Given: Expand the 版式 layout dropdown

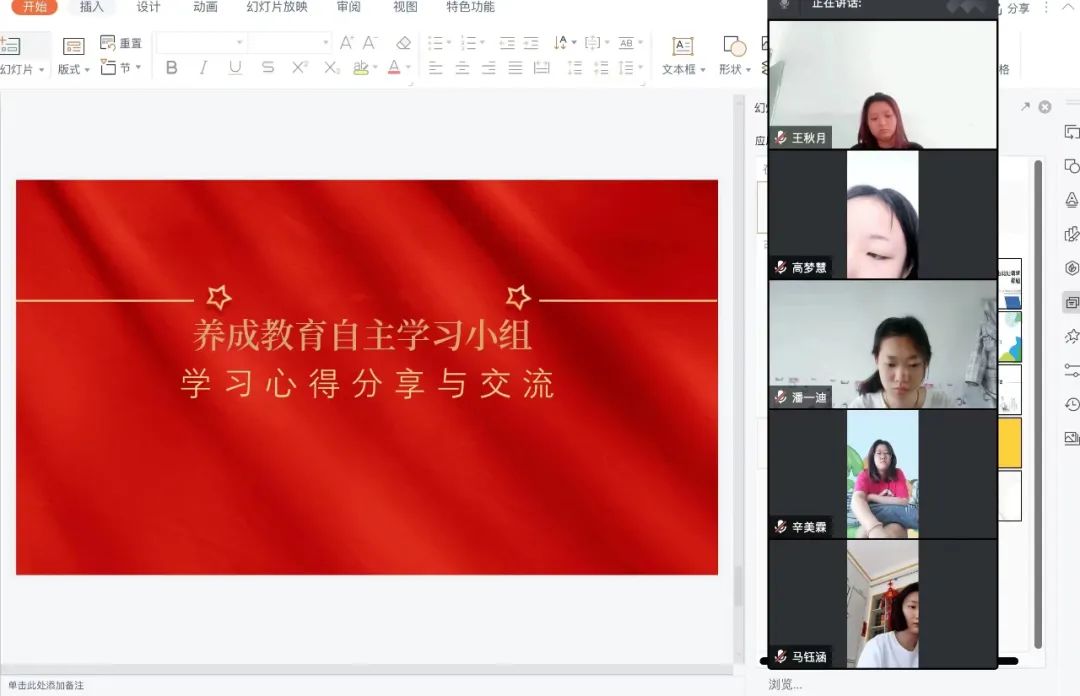Looking at the screenshot, I should (x=73, y=69).
